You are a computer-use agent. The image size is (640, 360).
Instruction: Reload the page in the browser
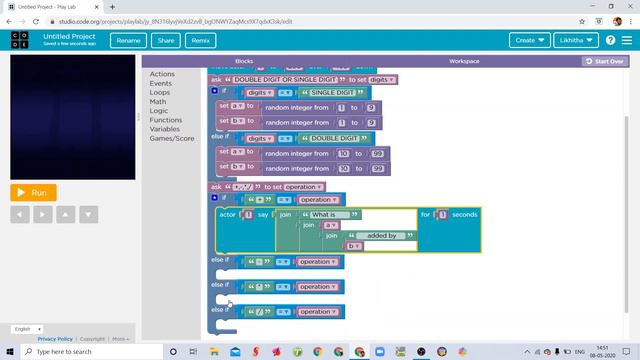[36, 22]
